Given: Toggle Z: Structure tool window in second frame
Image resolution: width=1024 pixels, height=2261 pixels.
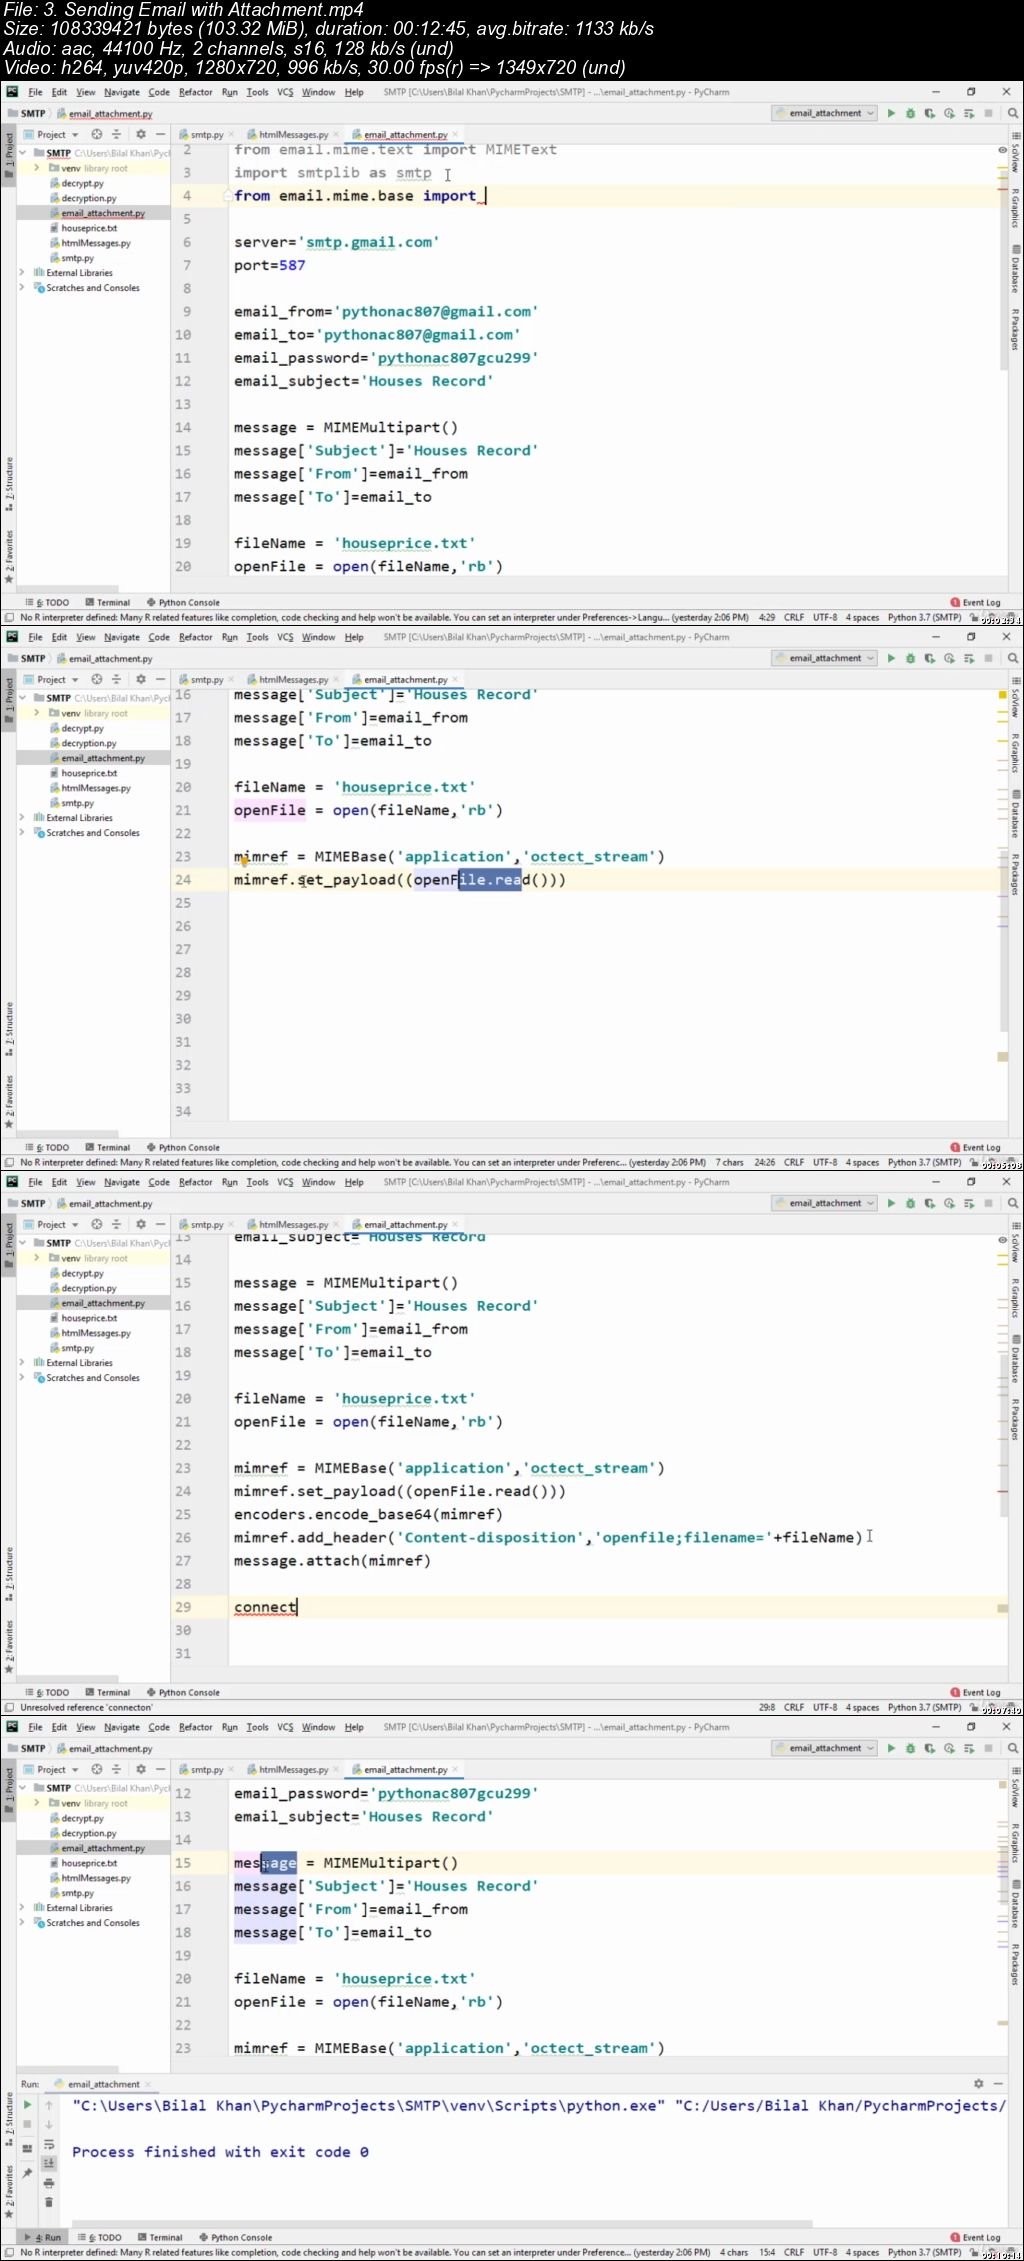Looking at the screenshot, I should [x=9, y=1028].
